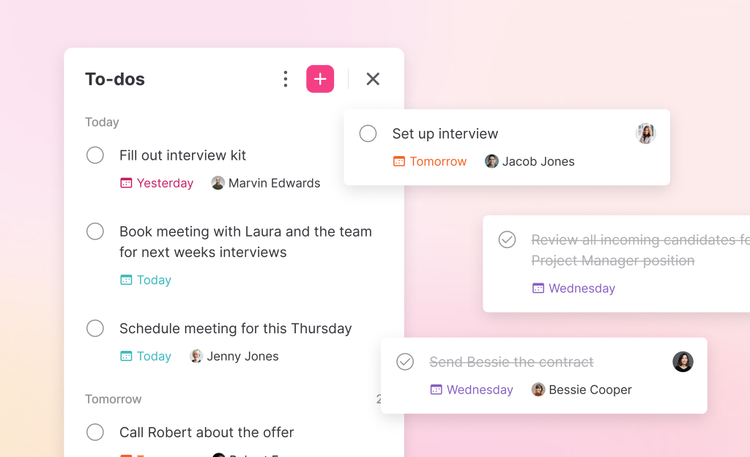Click the orange Tomorrow calendar icon
The image size is (750, 457).
click(x=399, y=161)
